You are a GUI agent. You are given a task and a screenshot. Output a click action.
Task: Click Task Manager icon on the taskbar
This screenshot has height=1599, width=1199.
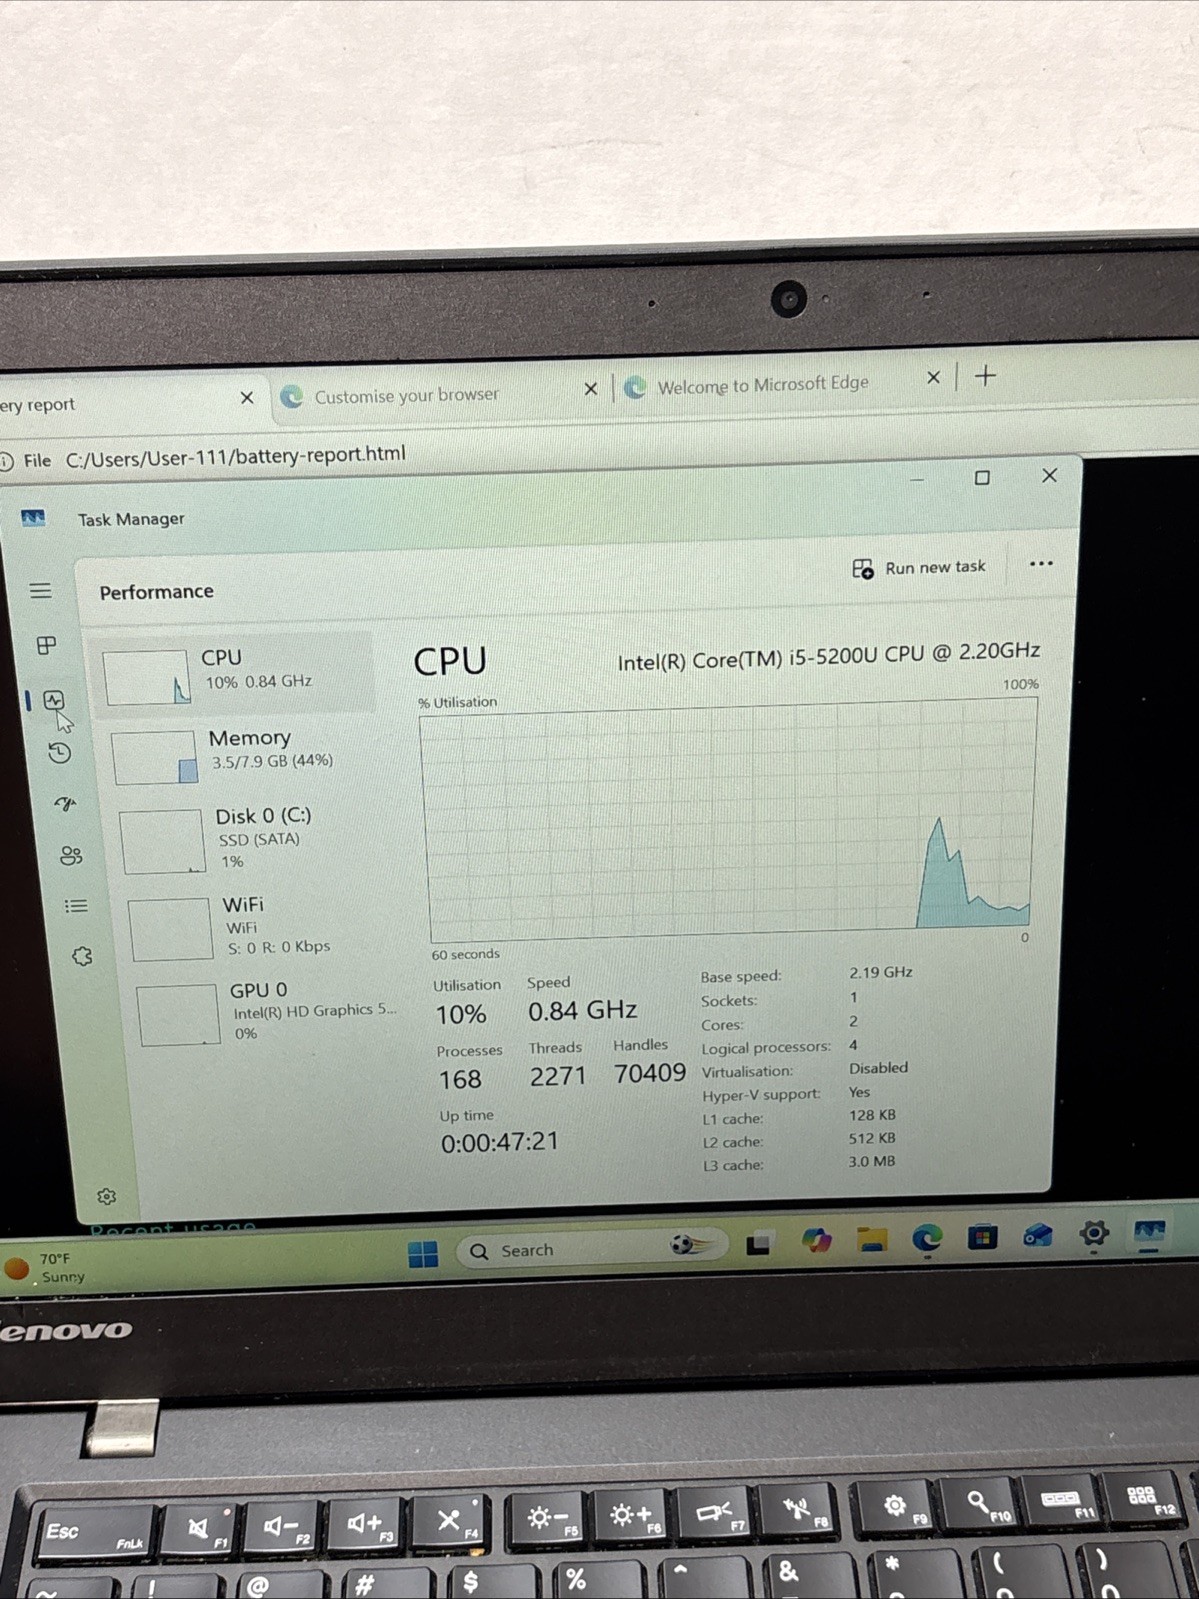1149,1231
